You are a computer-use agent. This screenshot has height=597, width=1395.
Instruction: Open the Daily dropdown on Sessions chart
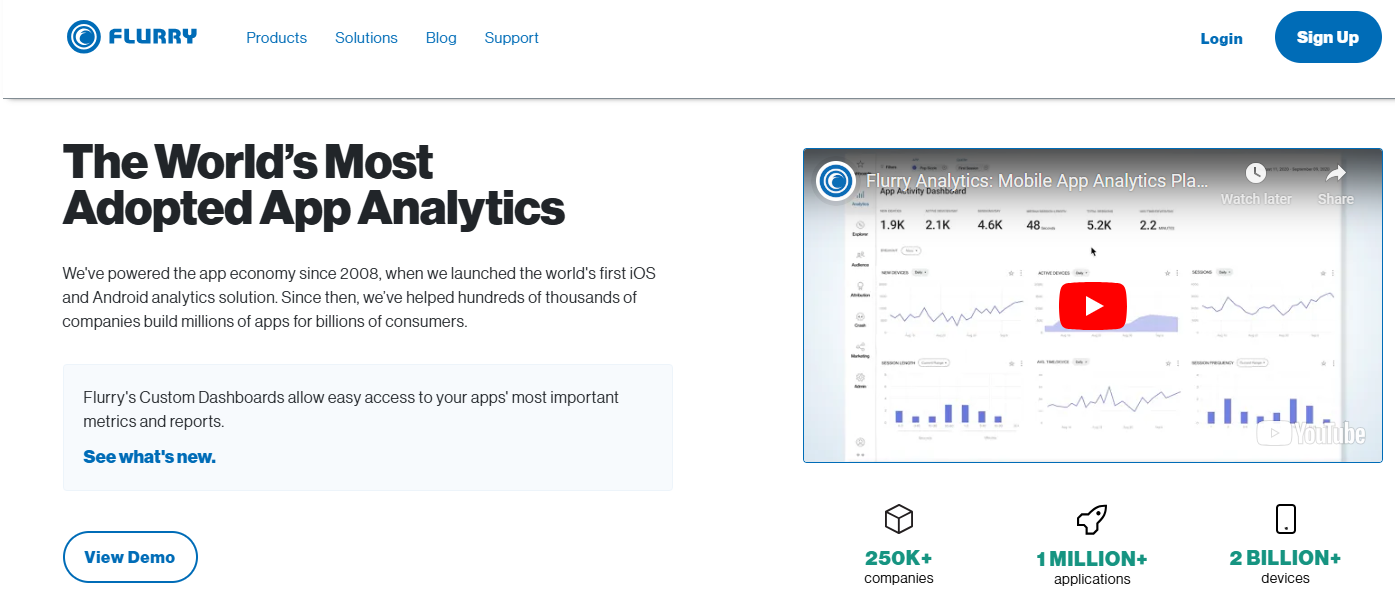[x=1224, y=272]
